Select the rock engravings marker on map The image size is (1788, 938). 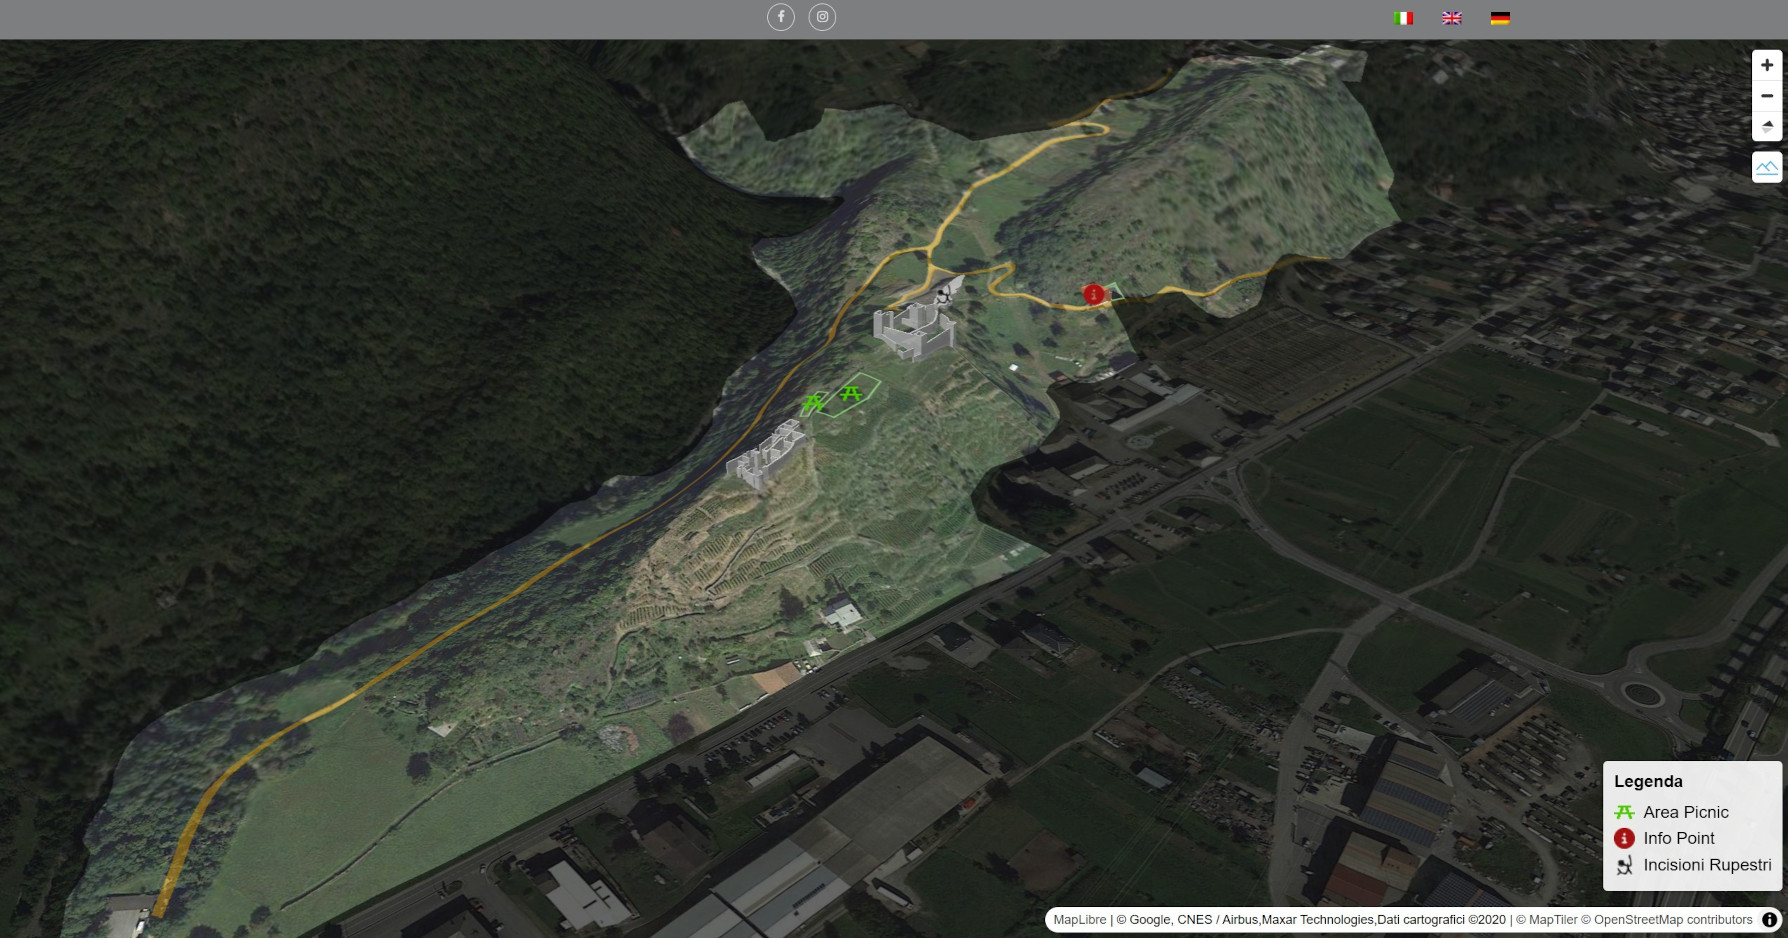(942, 294)
